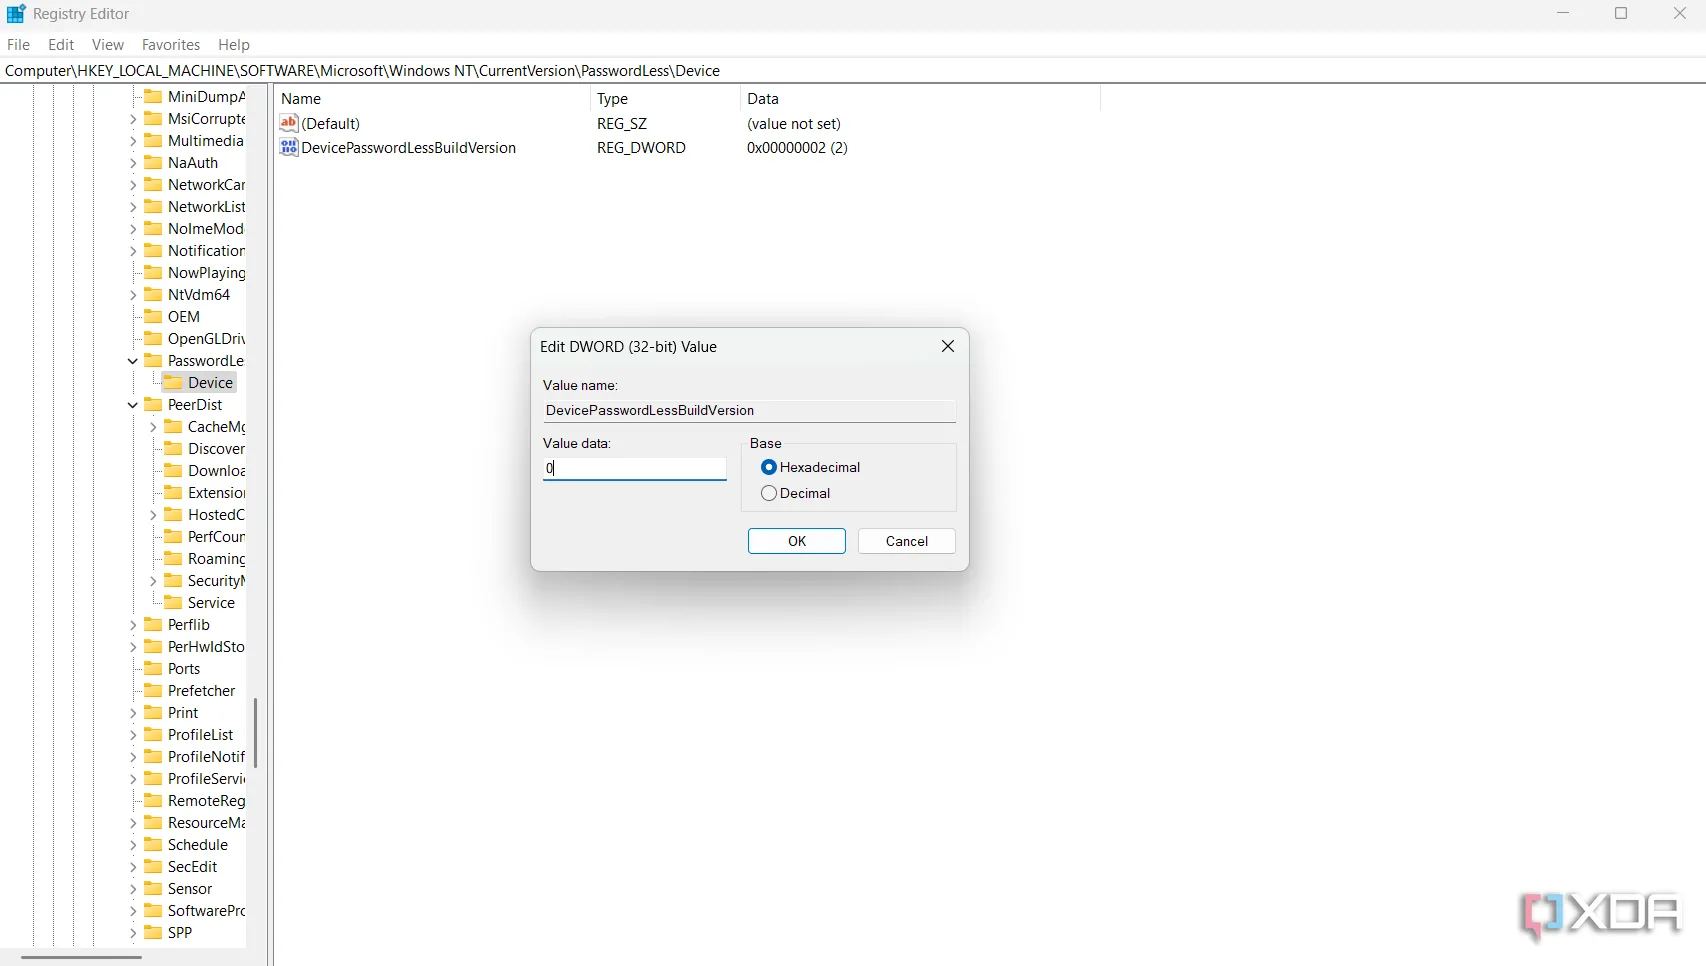Select the Discovery subkey label
The height and width of the screenshot is (966, 1706).
pyautogui.click(x=216, y=449)
